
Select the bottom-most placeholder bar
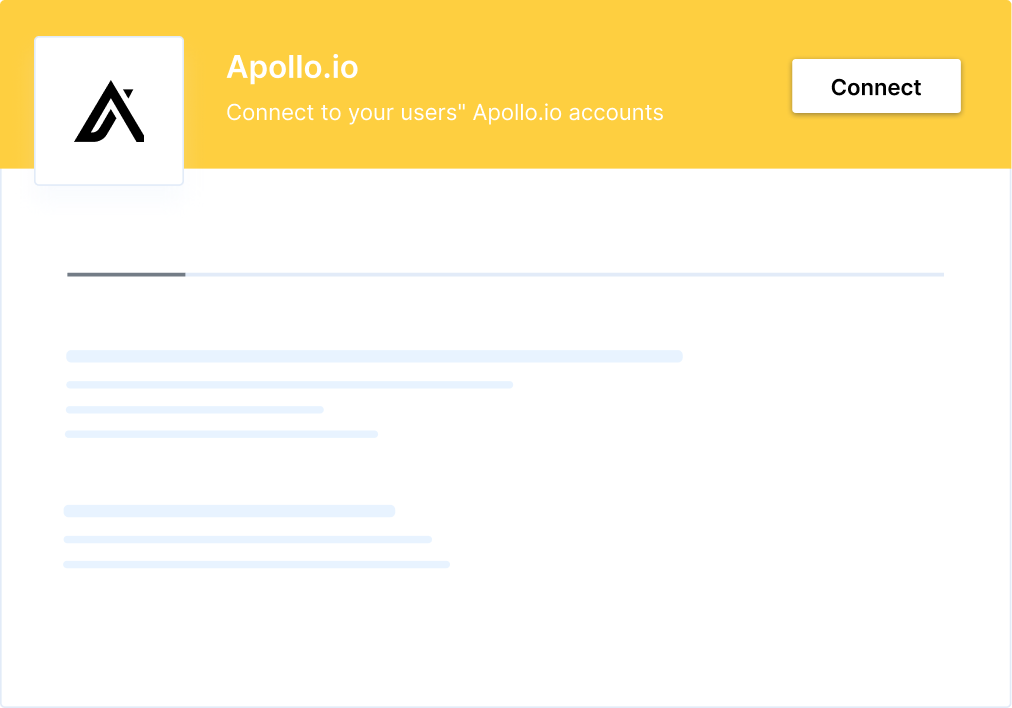257,564
